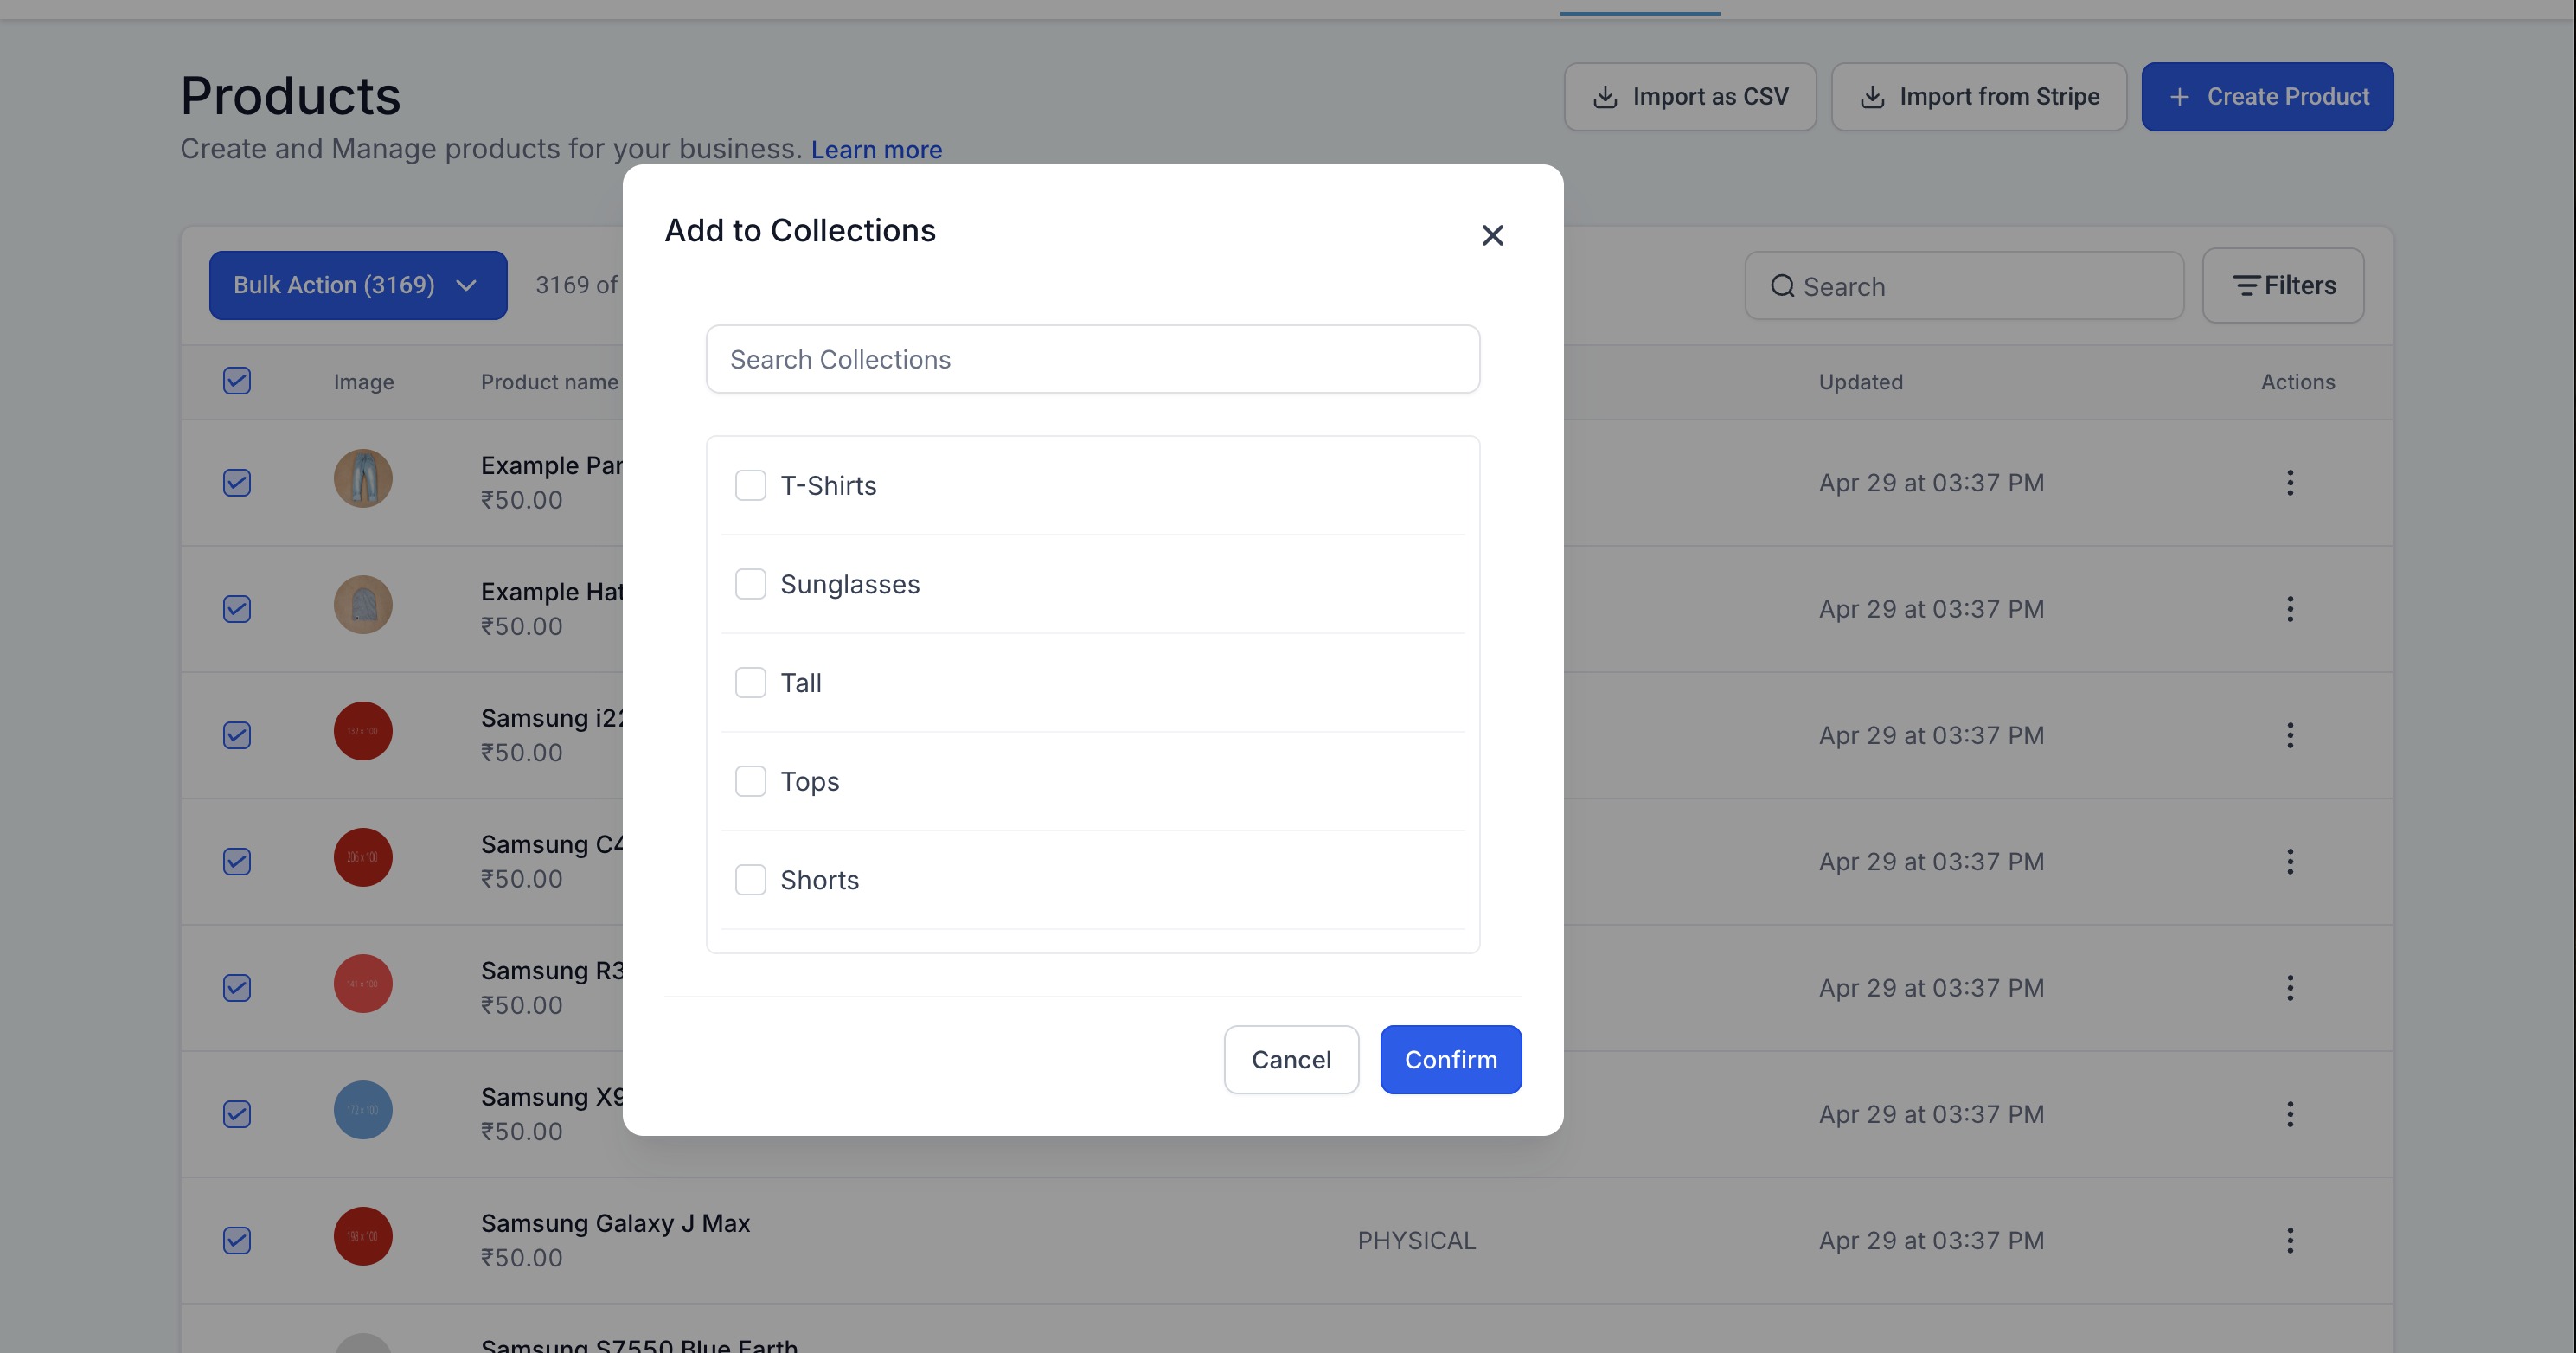The height and width of the screenshot is (1353, 2576).
Task: Check the Sunglasses collection checkbox
Action: tap(750, 584)
